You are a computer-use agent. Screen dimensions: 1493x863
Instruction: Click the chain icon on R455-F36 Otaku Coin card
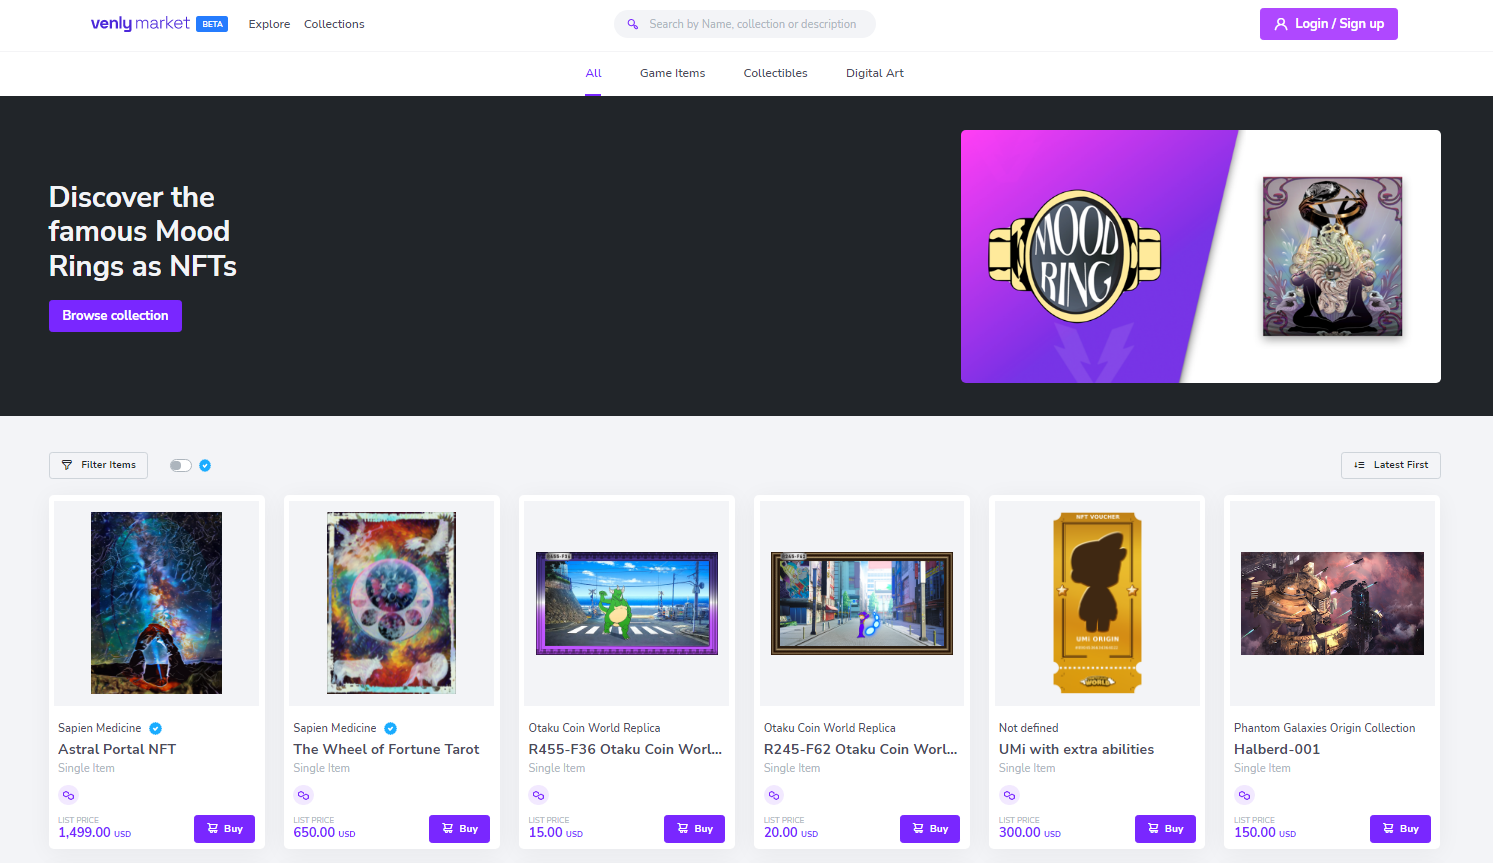click(x=538, y=795)
